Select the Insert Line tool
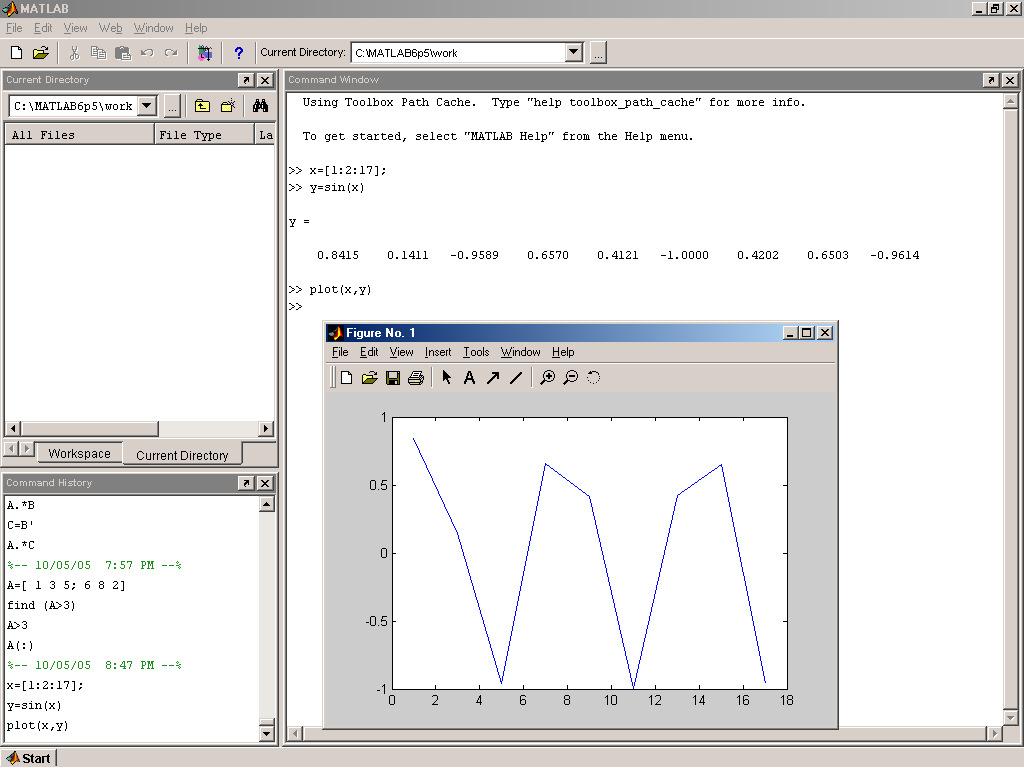 (x=516, y=377)
